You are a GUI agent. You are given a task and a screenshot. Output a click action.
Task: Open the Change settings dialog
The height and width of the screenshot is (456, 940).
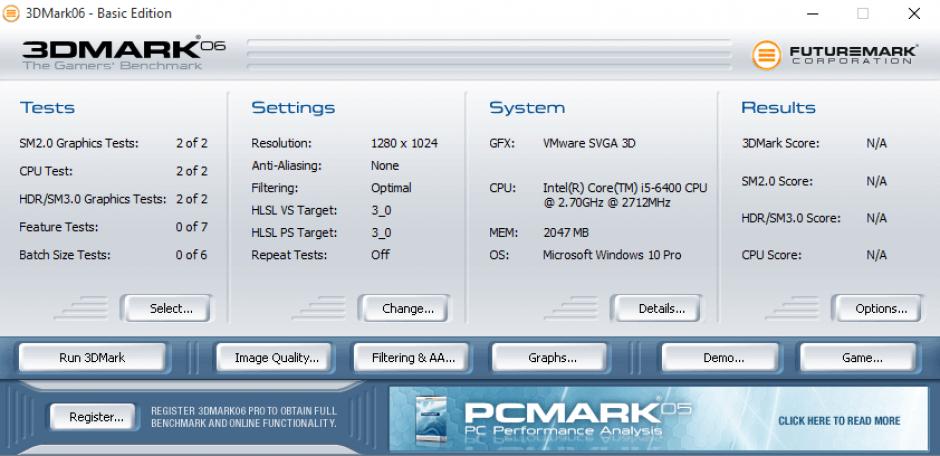(405, 309)
